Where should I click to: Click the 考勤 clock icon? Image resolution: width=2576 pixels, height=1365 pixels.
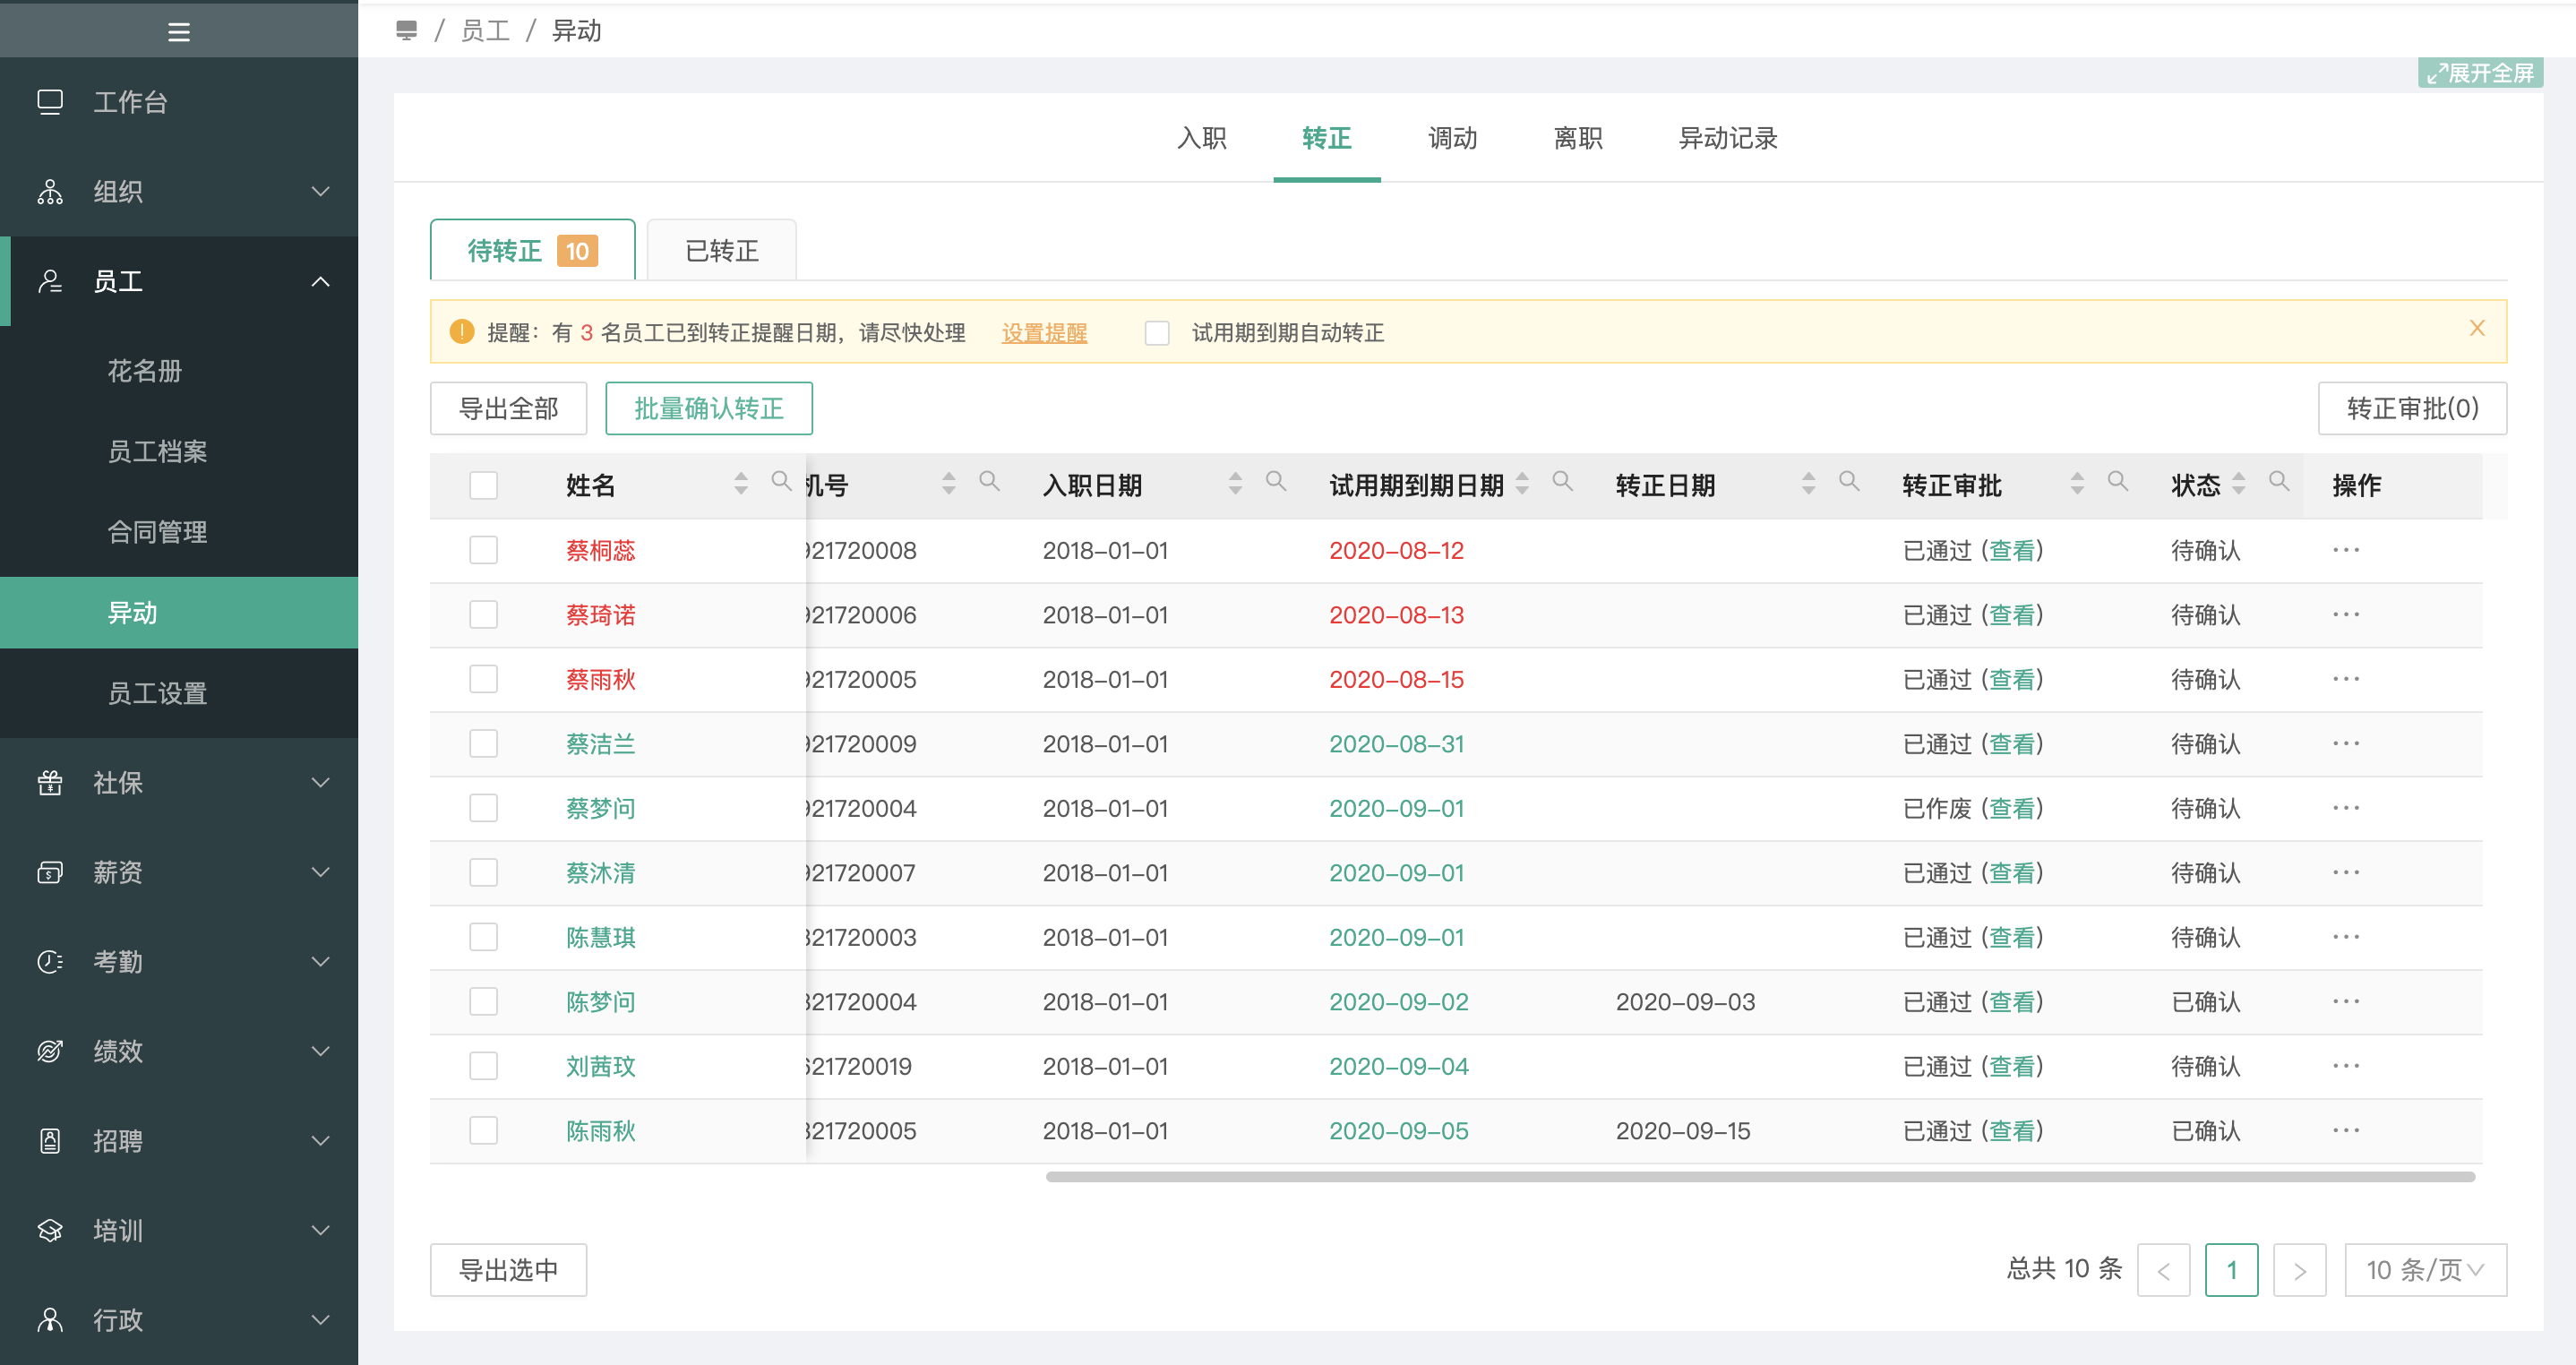click(x=50, y=962)
